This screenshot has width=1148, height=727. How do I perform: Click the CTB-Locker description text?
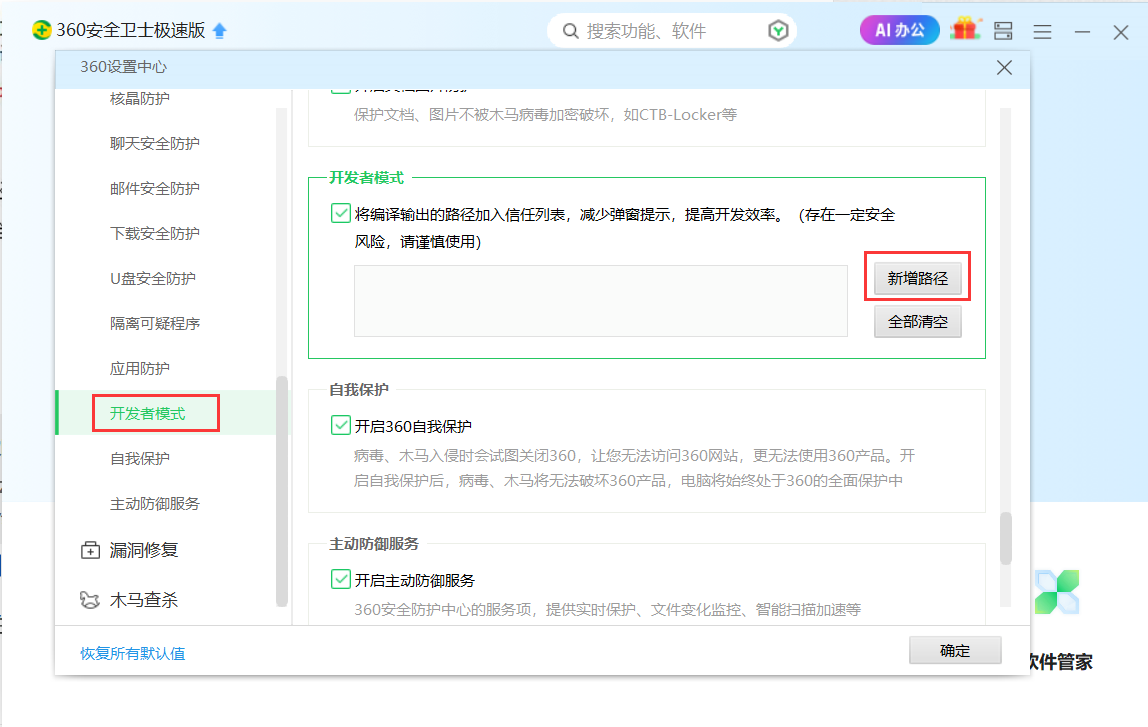(x=545, y=115)
